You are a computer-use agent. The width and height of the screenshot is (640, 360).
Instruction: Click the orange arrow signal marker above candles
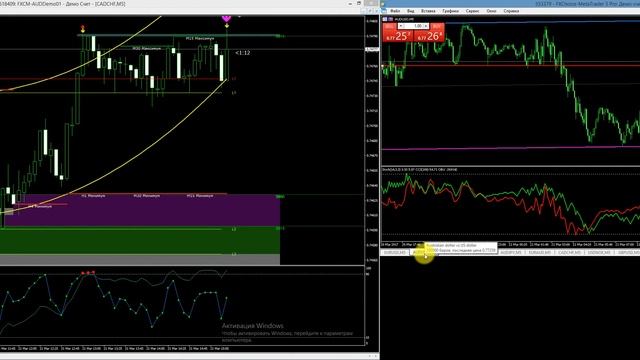tap(83, 29)
